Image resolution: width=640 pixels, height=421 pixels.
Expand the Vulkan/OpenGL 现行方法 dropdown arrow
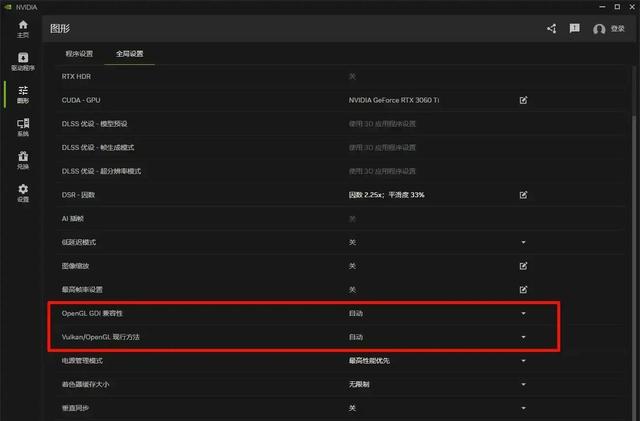523,337
